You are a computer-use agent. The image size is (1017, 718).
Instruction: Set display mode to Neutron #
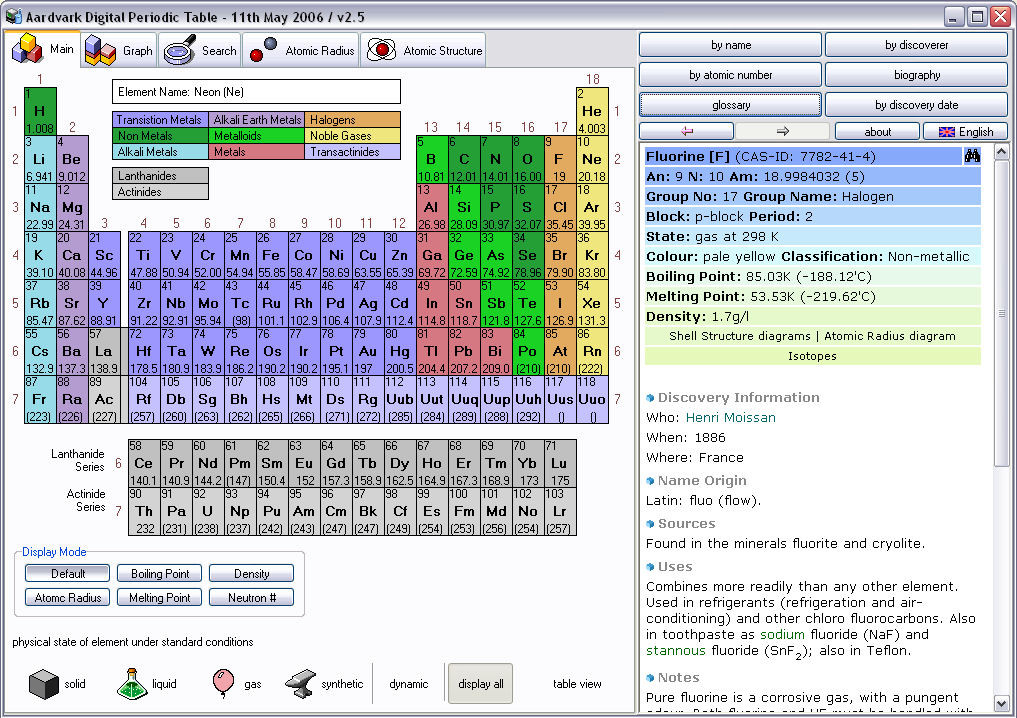(251, 597)
